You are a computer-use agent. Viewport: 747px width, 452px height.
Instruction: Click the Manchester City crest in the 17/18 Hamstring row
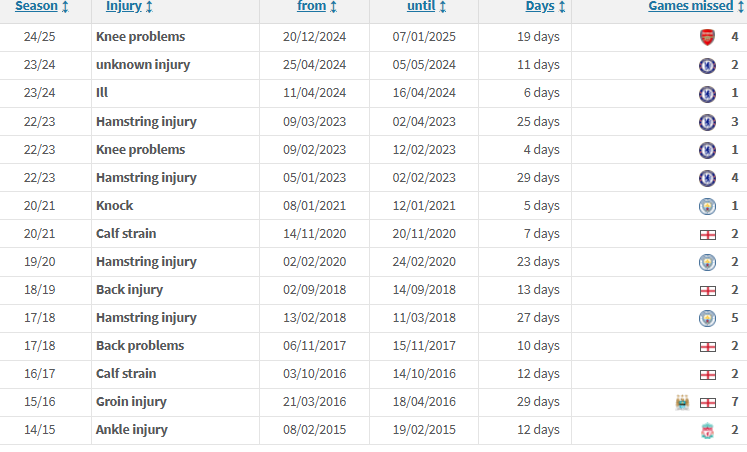[707, 318]
